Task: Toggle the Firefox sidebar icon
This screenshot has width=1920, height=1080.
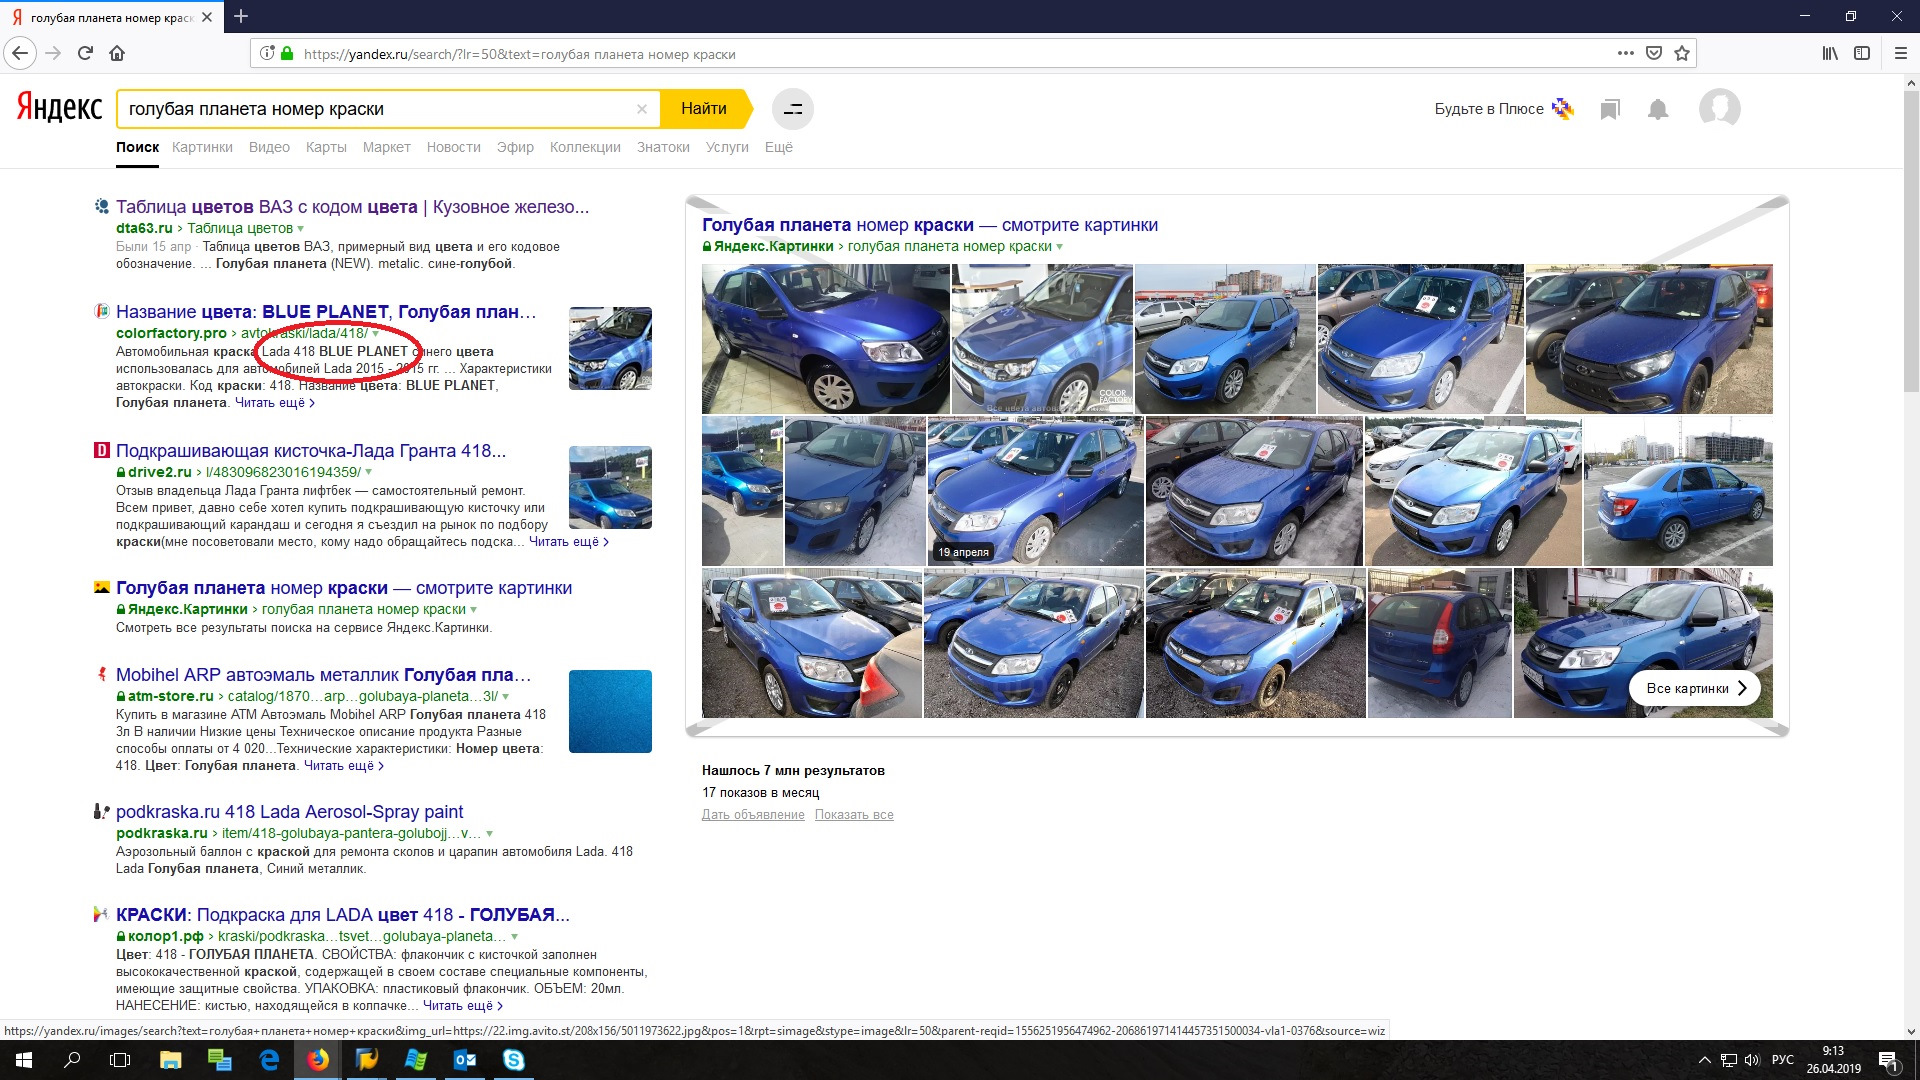Action: pyautogui.click(x=1862, y=53)
